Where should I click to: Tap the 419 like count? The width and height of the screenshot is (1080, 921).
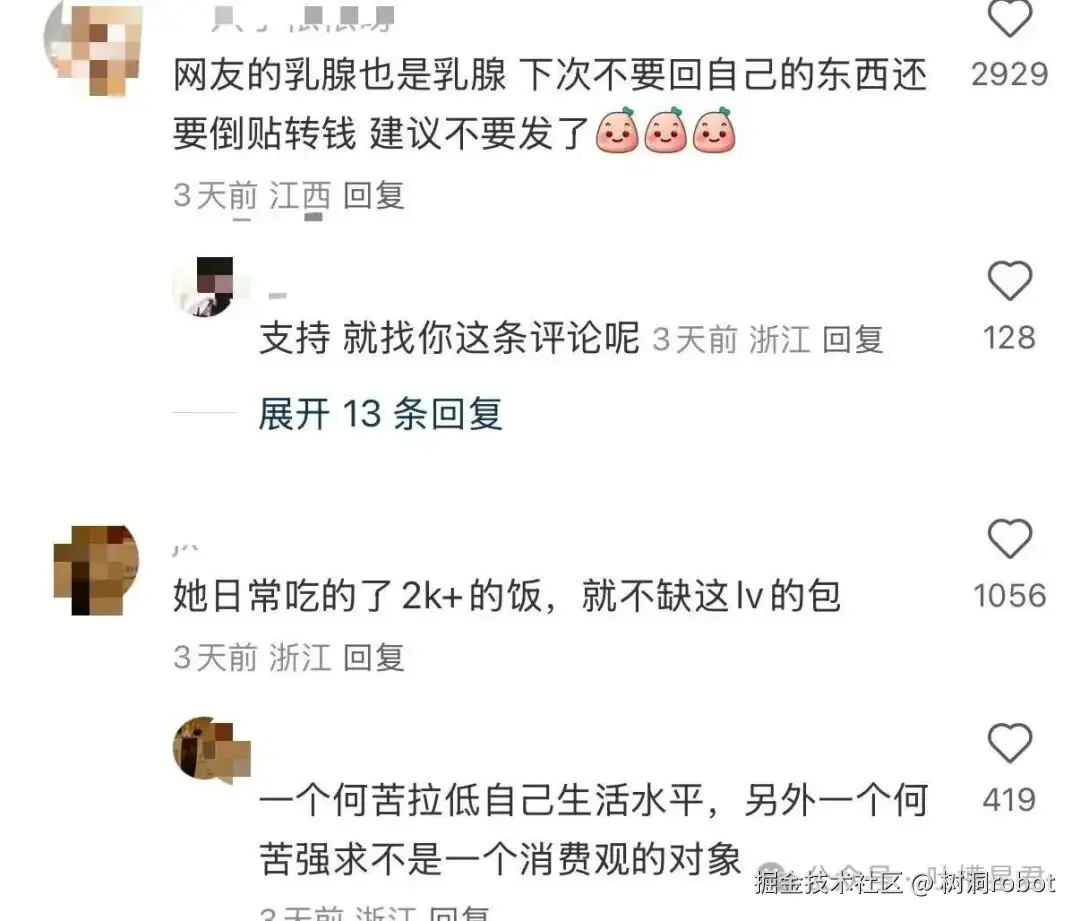point(1010,800)
